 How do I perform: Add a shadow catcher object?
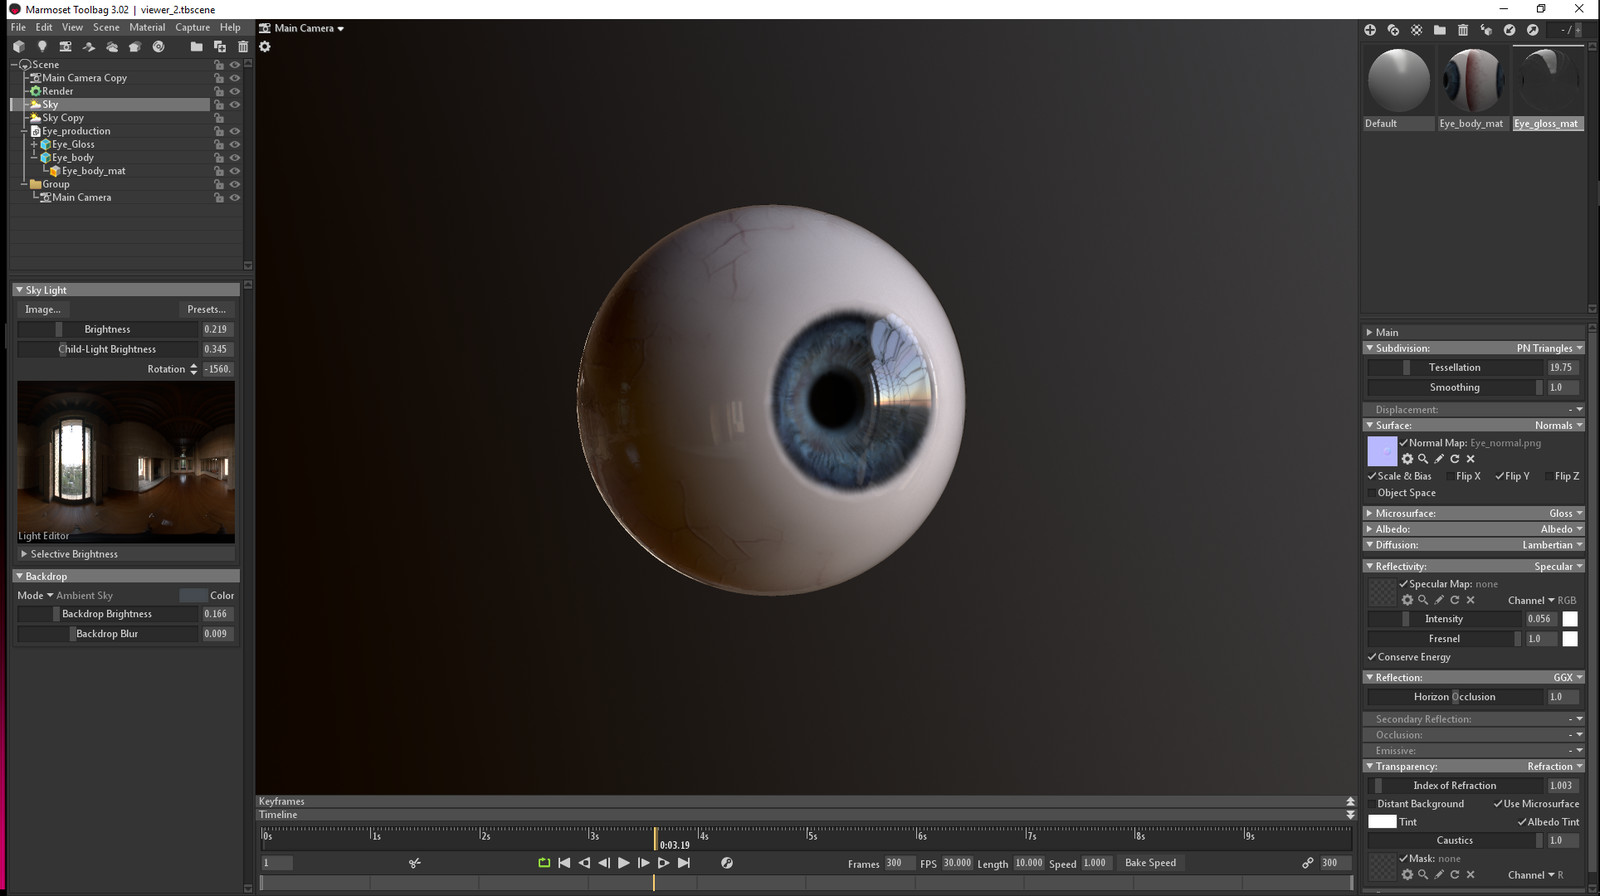89,46
